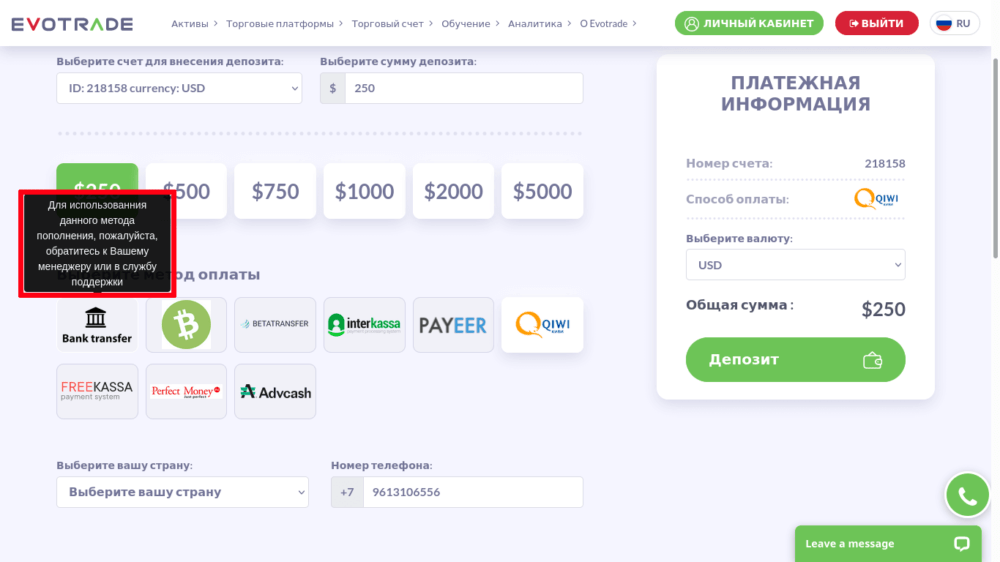This screenshot has width=1000, height=562.
Task: Open the country selection dropdown
Action: point(182,492)
